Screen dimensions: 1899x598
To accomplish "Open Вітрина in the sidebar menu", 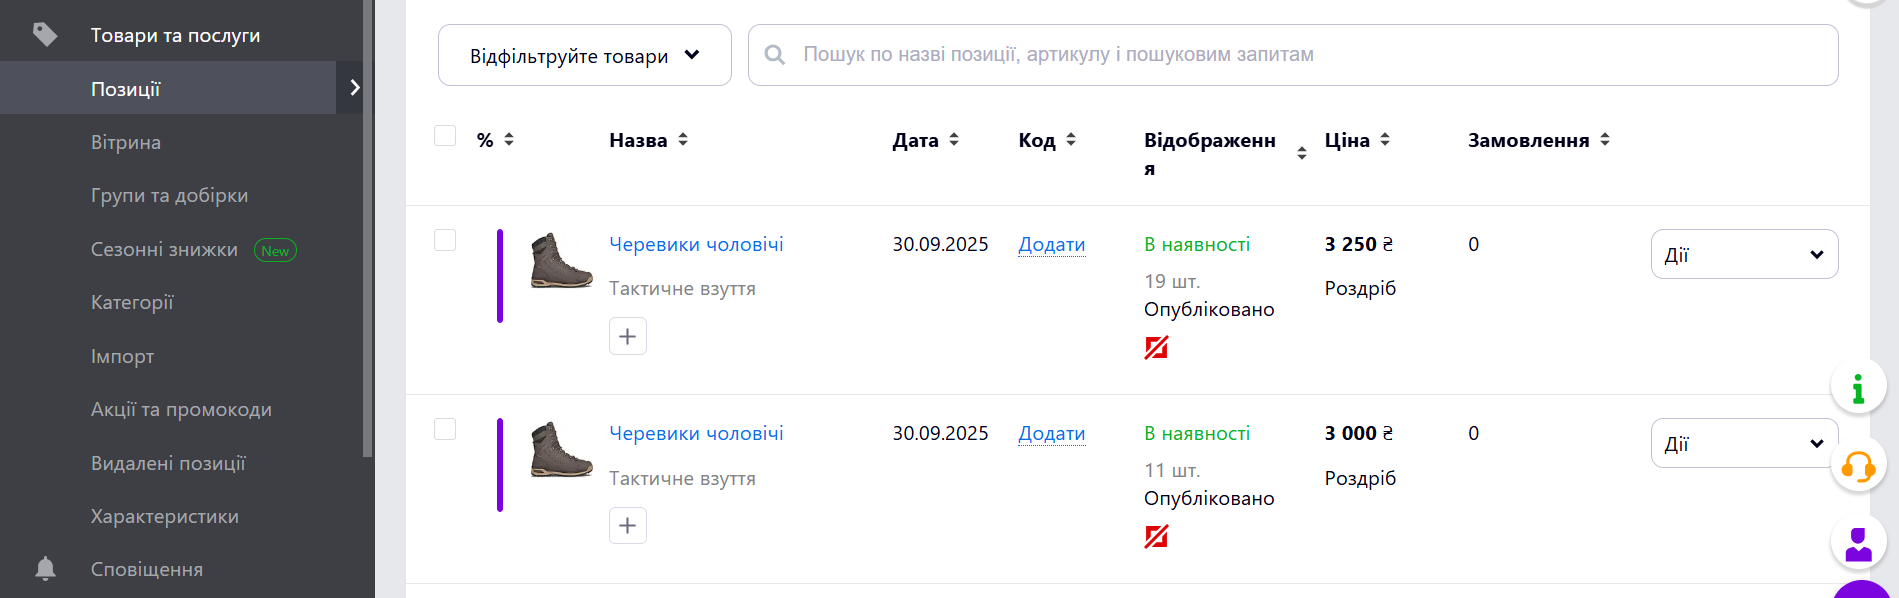I will click(x=126, y=142).
